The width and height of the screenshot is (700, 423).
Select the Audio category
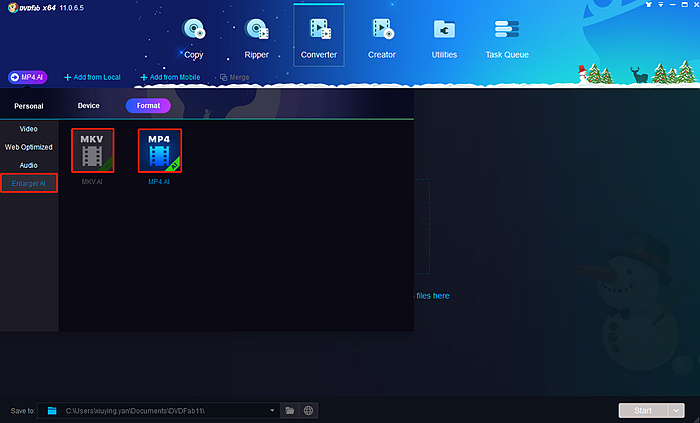pyautogui.click(x=29, y=165)
